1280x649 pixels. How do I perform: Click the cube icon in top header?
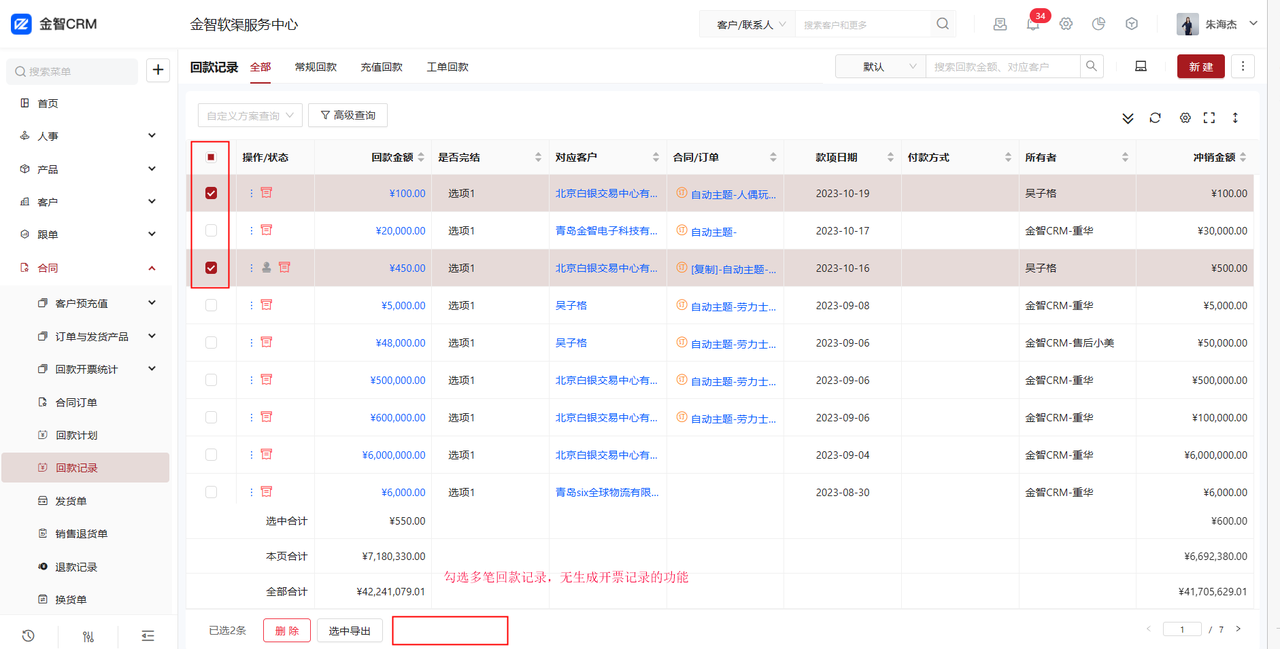1132,24
